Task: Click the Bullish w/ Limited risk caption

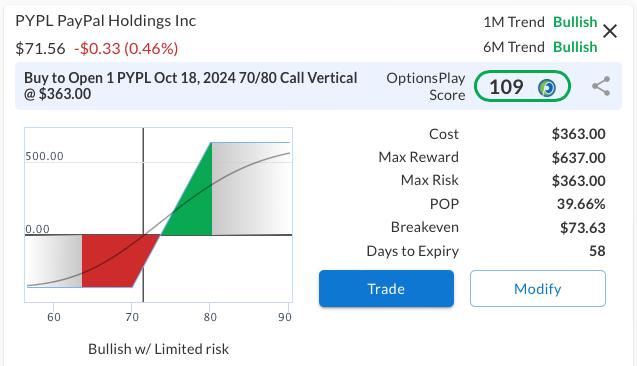Action: (158, 349)
